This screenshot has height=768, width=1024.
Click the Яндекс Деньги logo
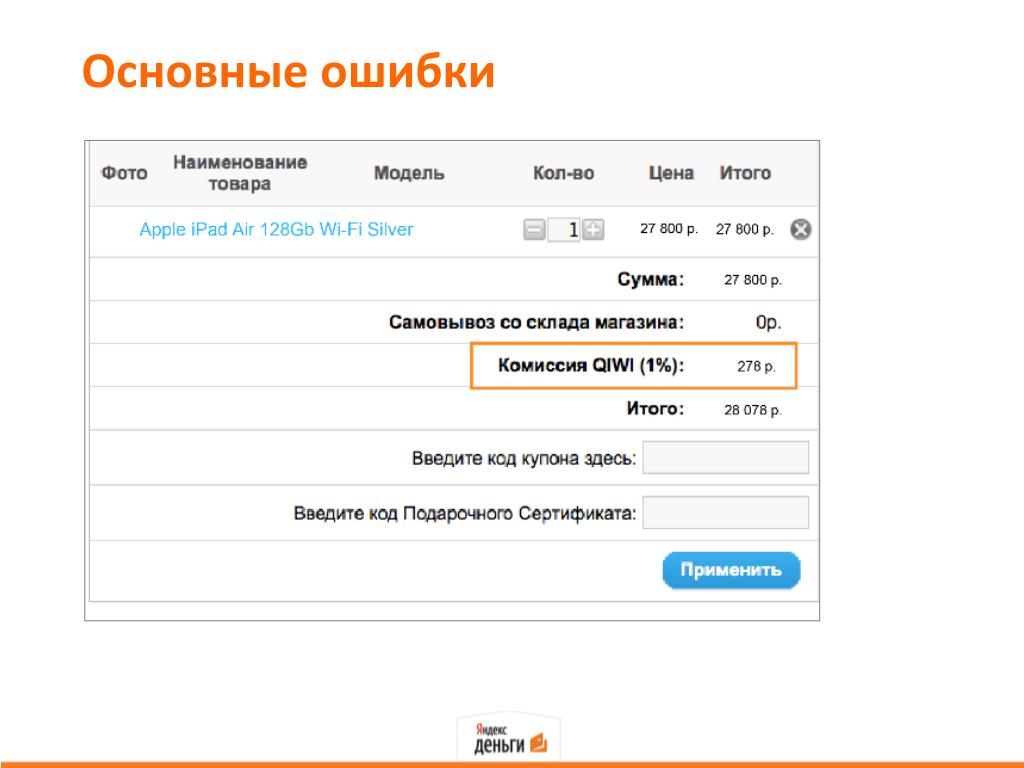click(509, 738)
